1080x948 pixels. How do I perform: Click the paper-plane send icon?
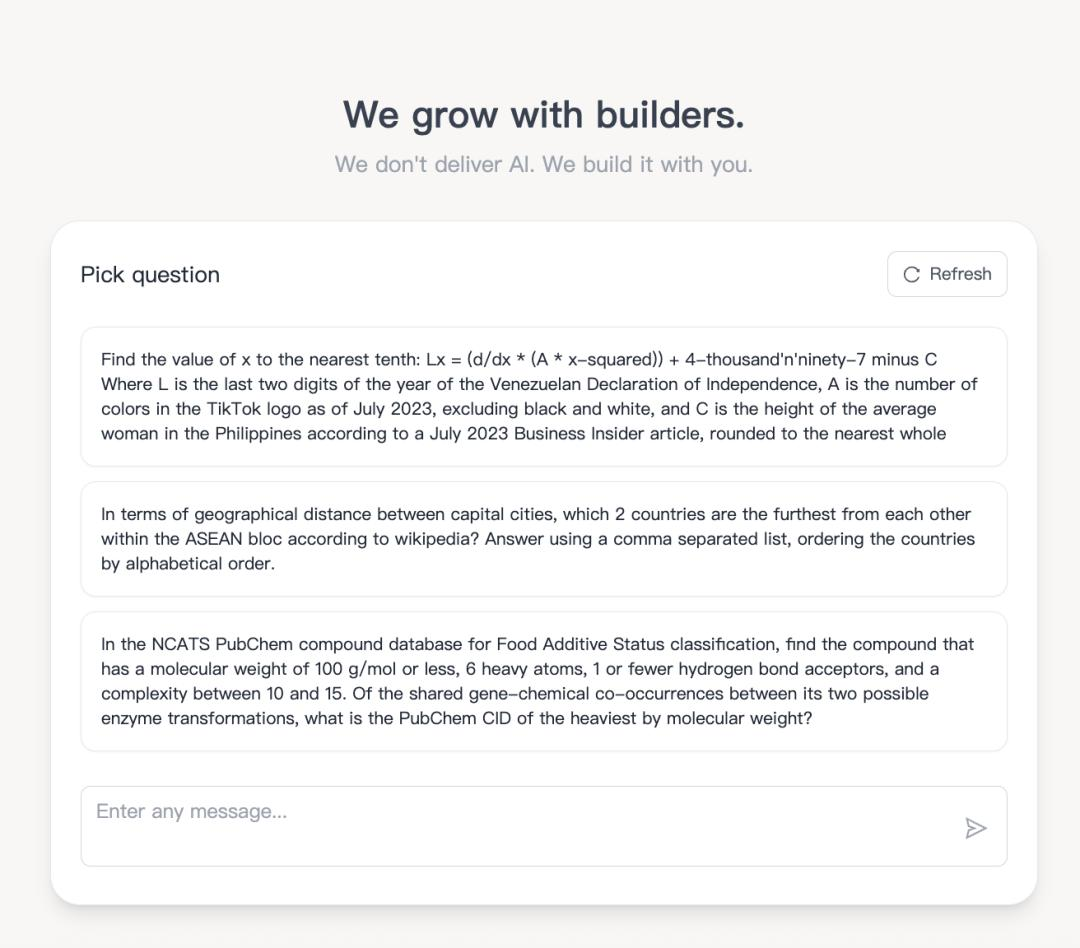coord(976,828)
